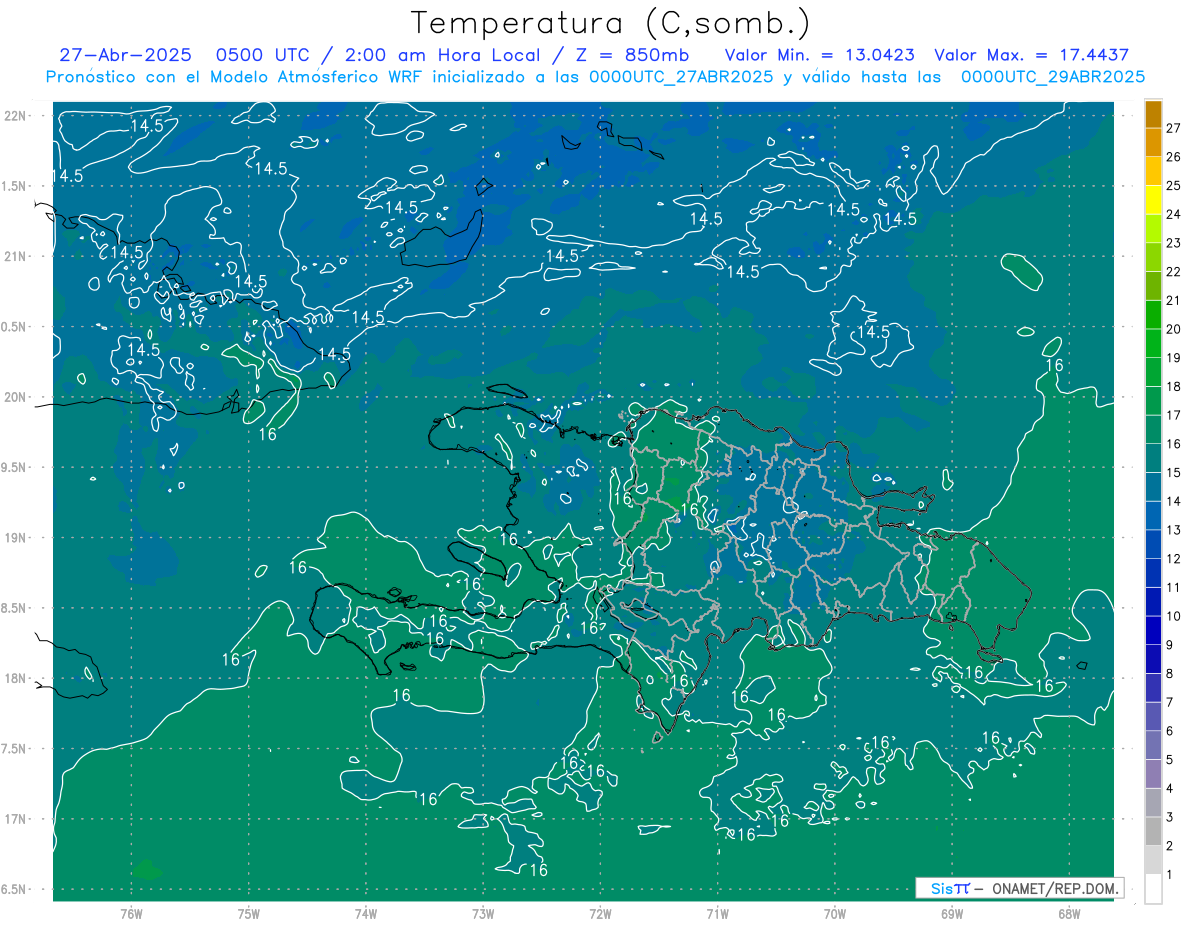
Task: Click the '73W' longitude axis label
Action: 483,914
